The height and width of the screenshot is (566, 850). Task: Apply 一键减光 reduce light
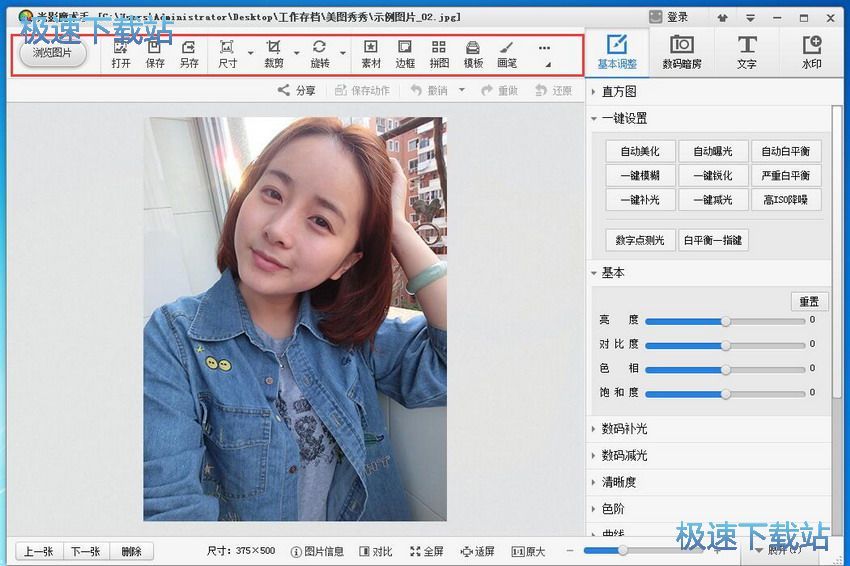point(713,200)
